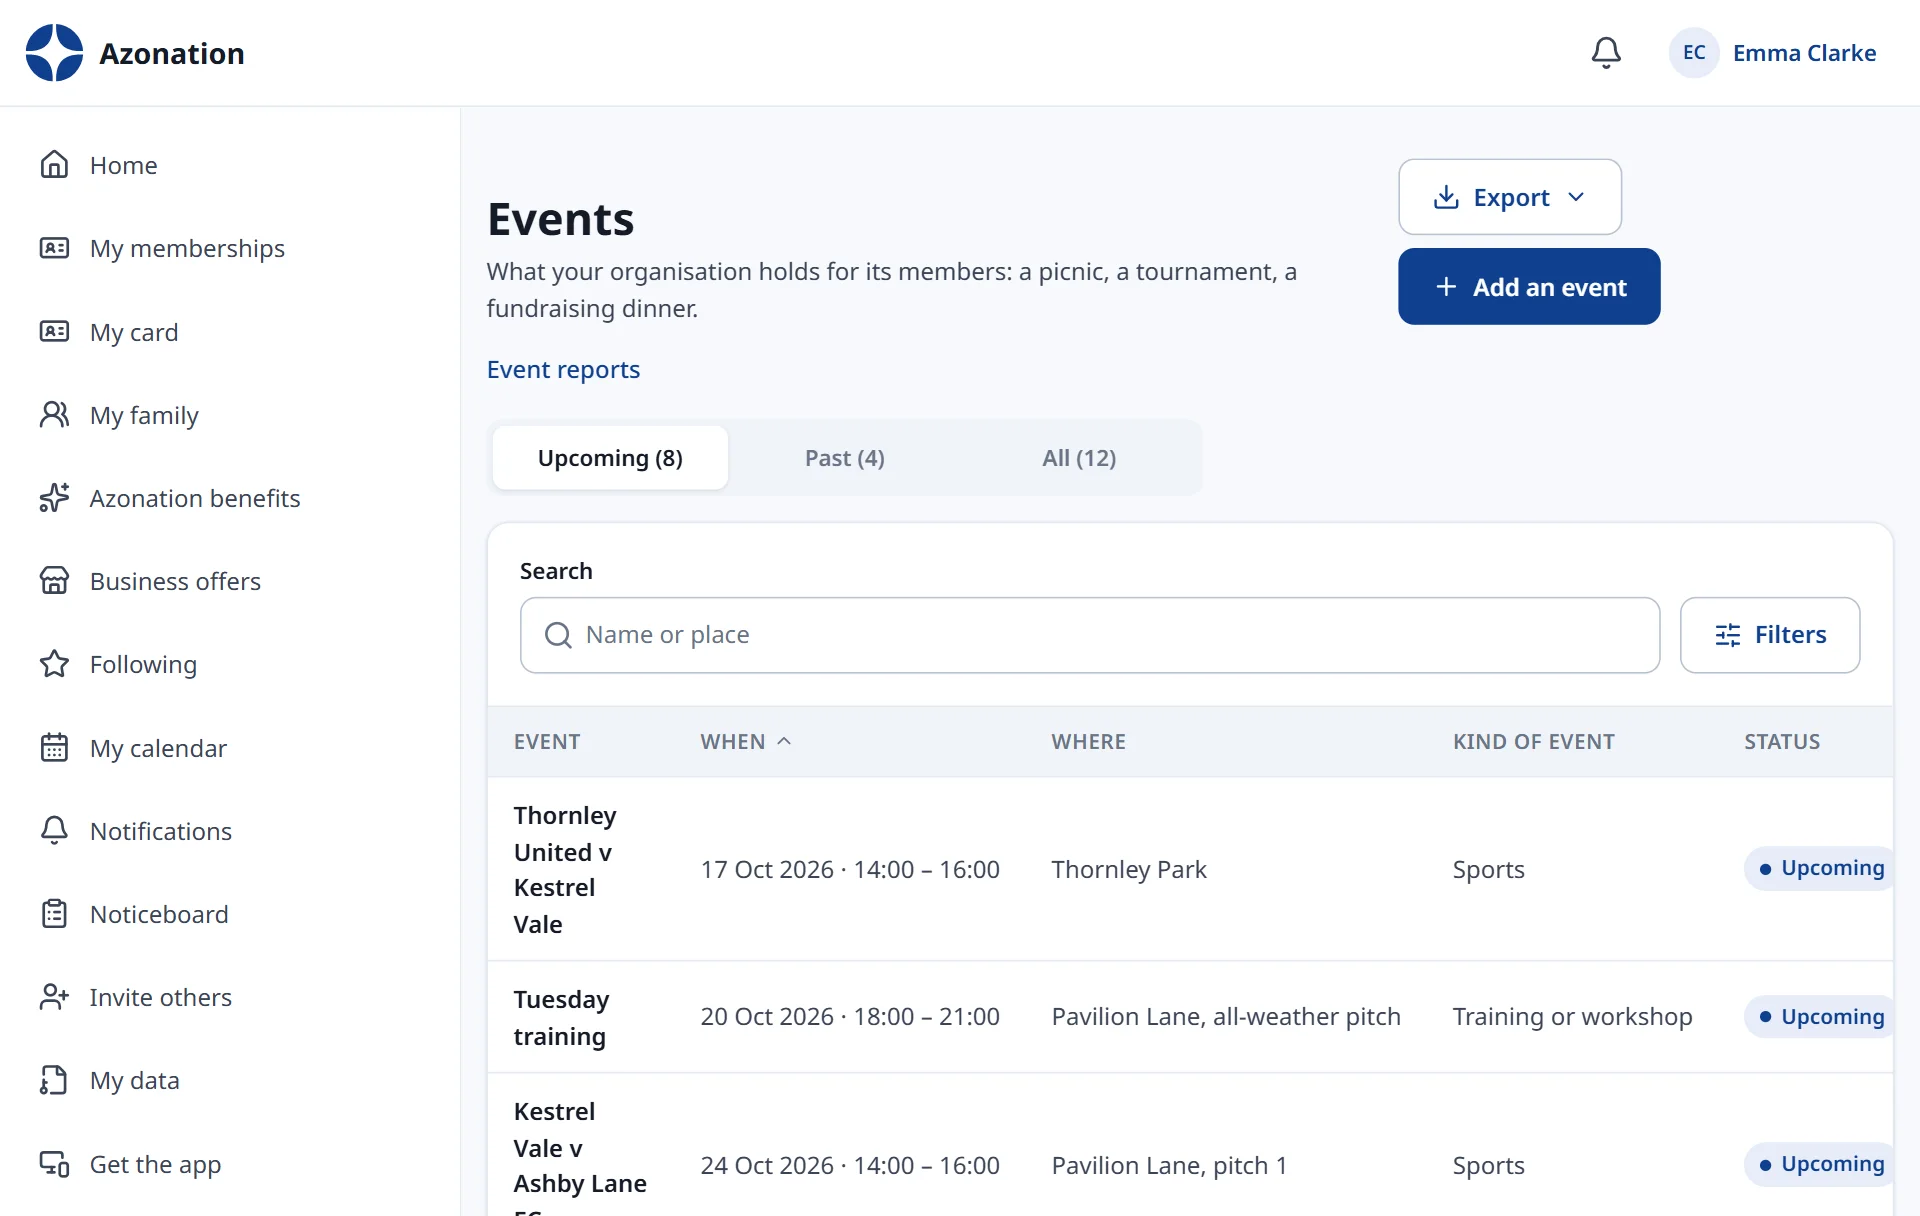The width and height of the screenshot is (1920, 1216).
Task: Click Azonation benefits sparkle icon
Action: 54,498
